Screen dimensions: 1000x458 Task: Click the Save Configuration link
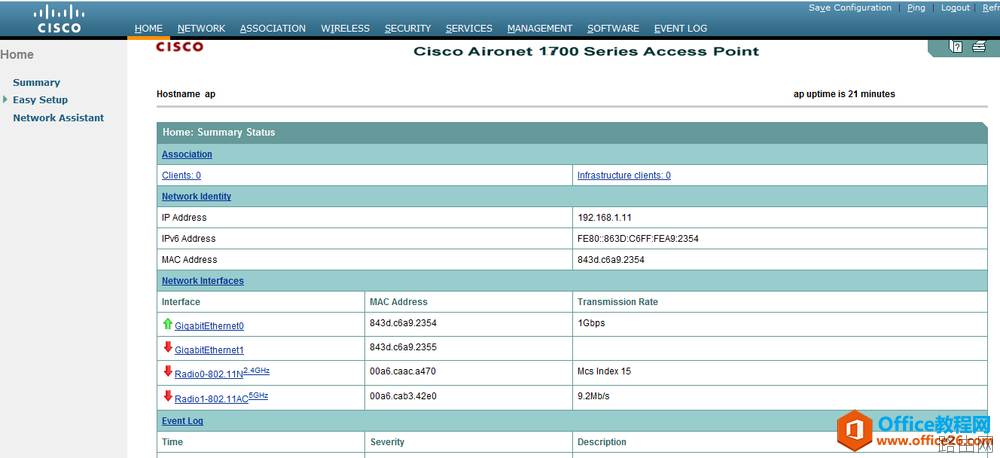pyautogui.click(x=850, y=8)
